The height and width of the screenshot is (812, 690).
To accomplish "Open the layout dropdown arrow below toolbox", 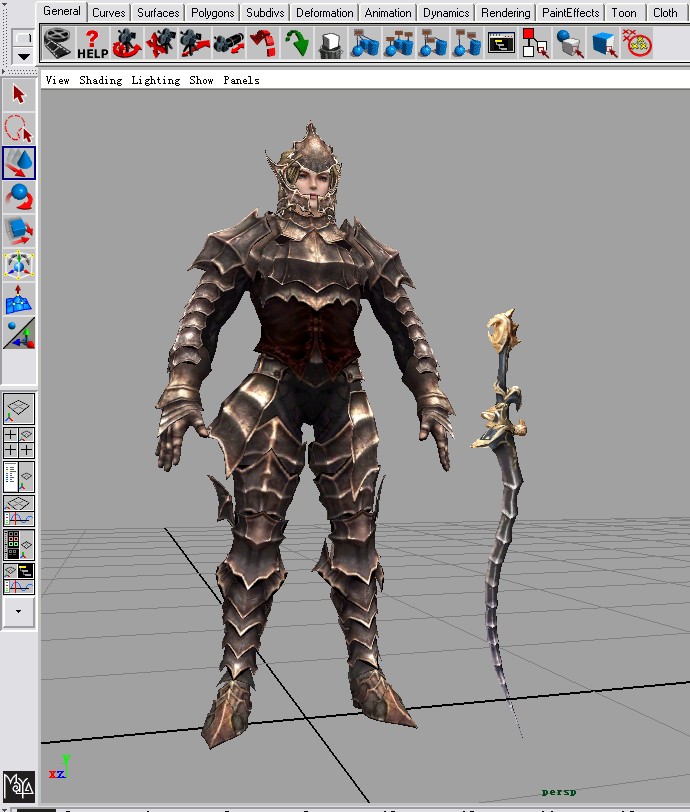I will [19, 612].
